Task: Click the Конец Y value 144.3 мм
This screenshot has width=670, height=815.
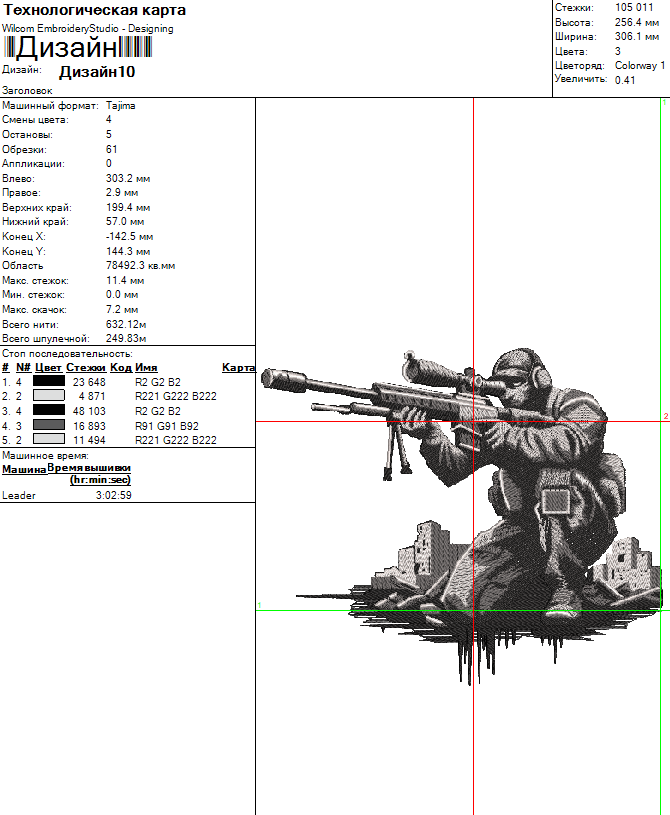Action: [128, 251]
